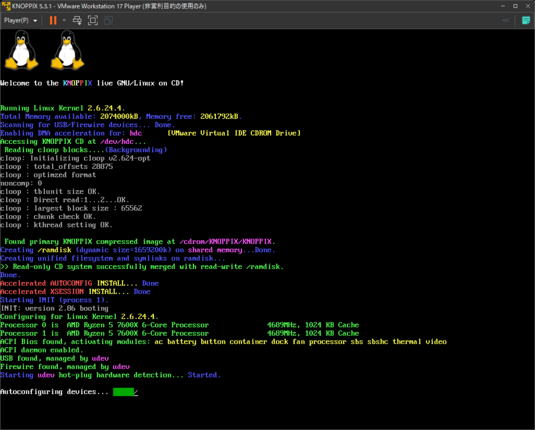This screenshot has width=535, height=430.
Task: Click 'cloop: Initializing cloop v2.624-opt' line
Action: pyautogui.click(x=75, y=158)
